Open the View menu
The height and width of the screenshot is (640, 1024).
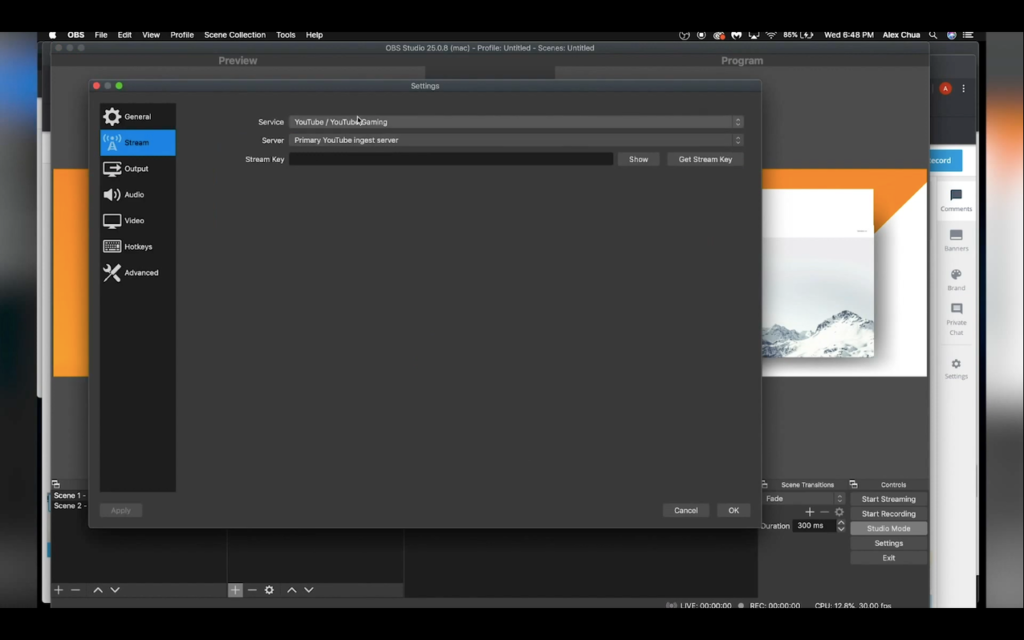pos(151,35)
